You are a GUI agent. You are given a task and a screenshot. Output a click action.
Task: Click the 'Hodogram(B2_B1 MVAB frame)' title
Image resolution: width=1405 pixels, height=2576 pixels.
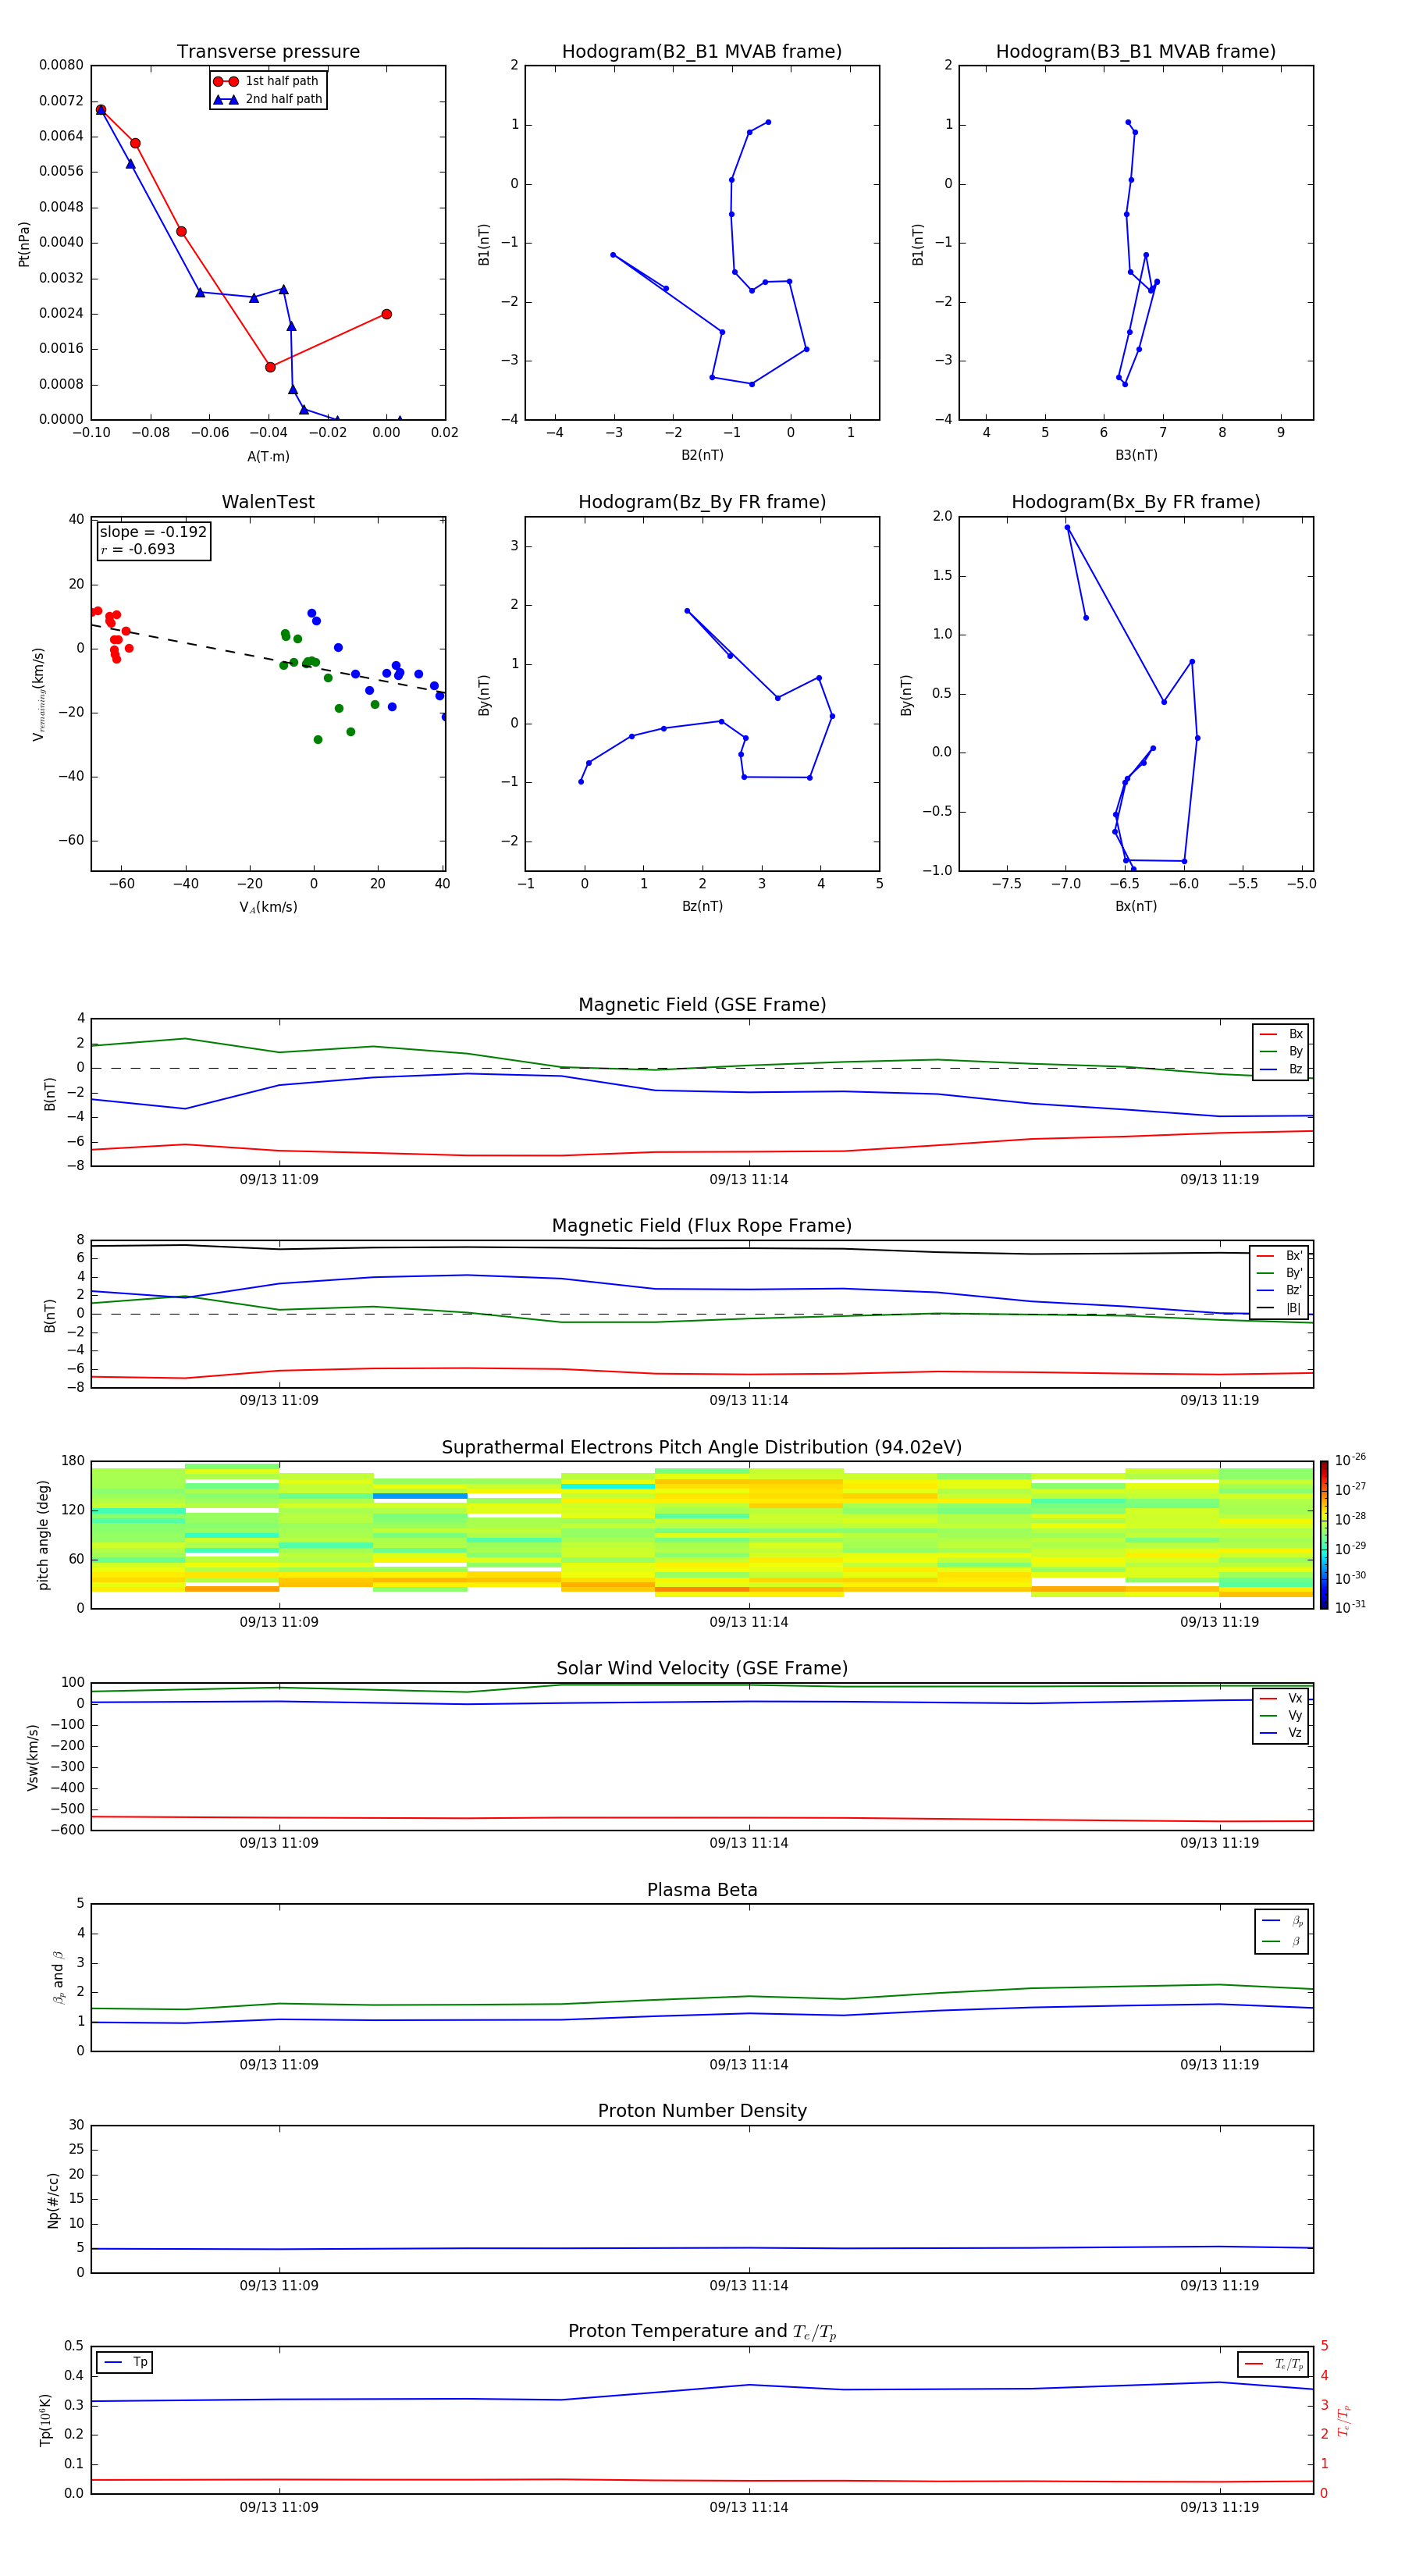[702, 51]
